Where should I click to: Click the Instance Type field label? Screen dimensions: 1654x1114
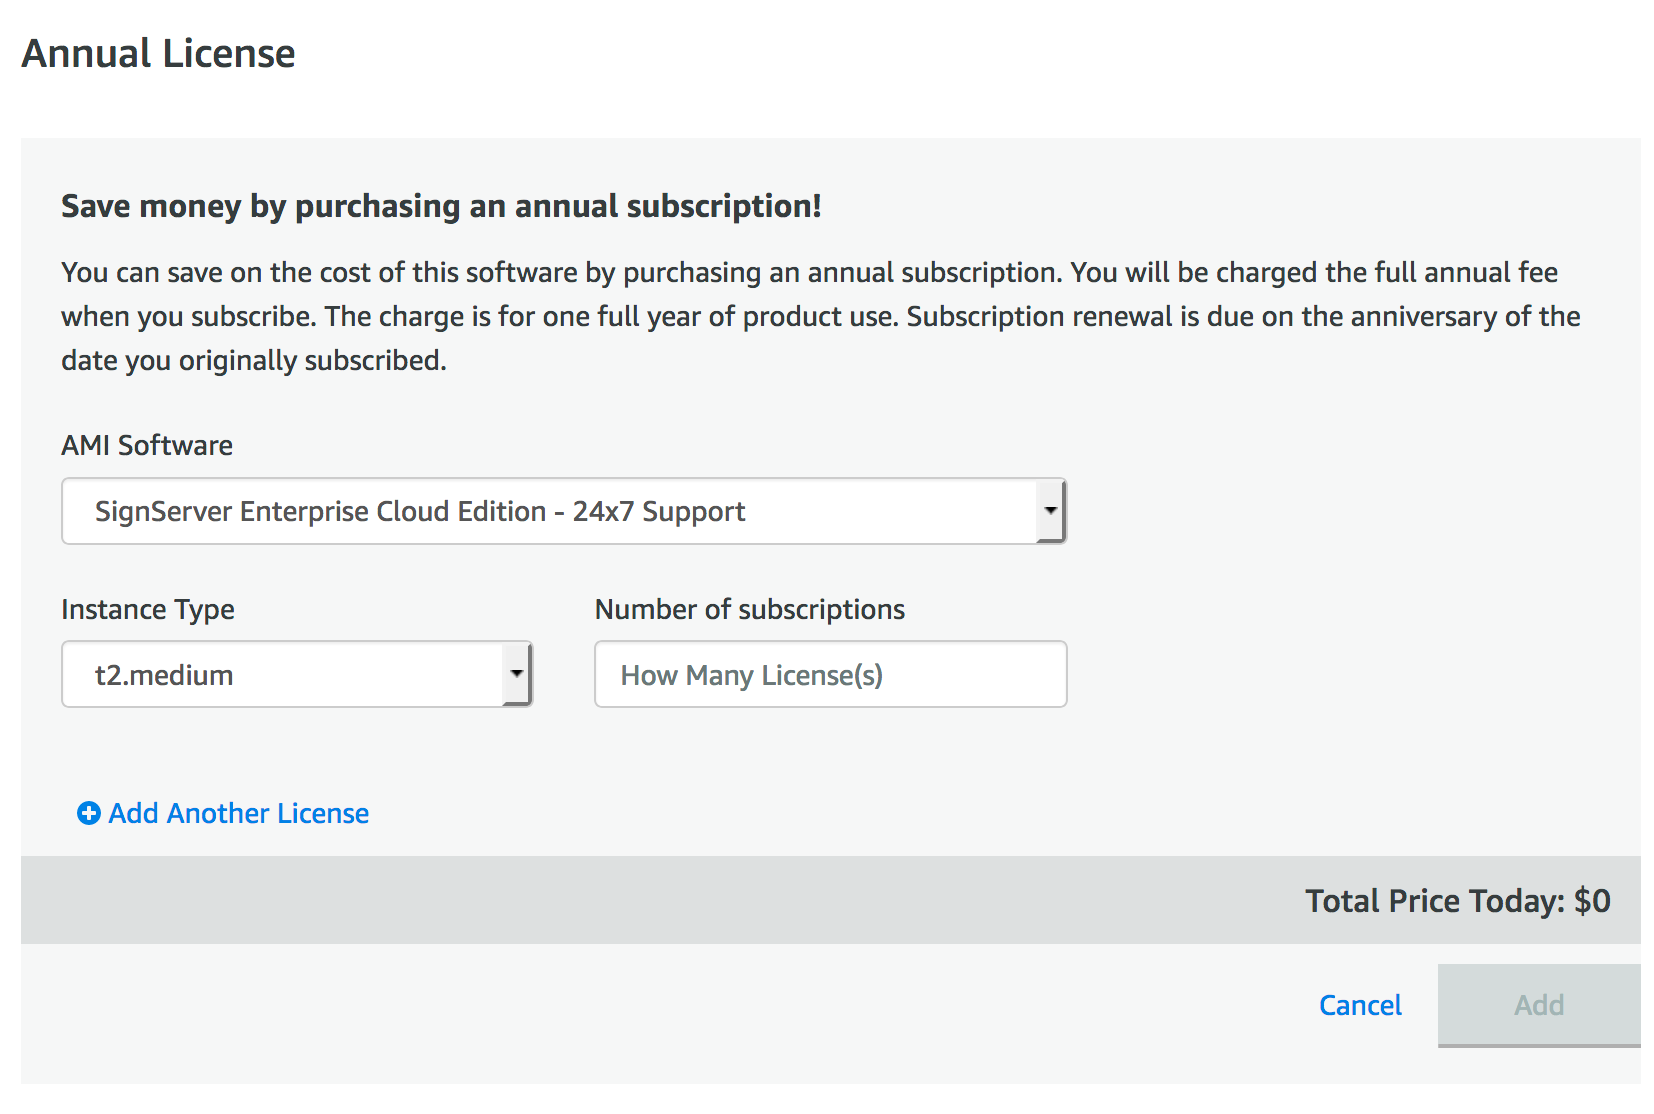click(148, 610)
